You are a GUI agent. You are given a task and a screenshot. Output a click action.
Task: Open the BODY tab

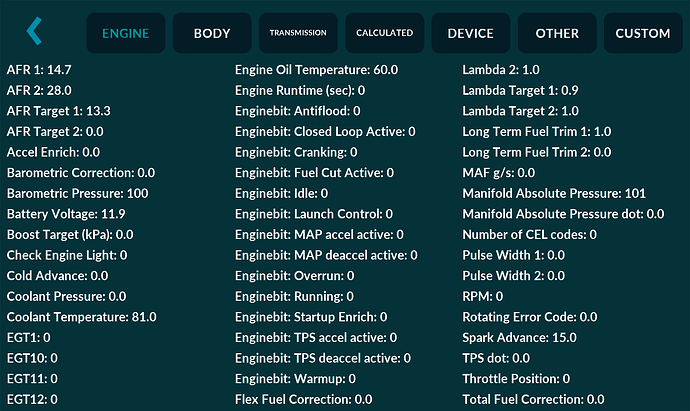coord(212,33)
